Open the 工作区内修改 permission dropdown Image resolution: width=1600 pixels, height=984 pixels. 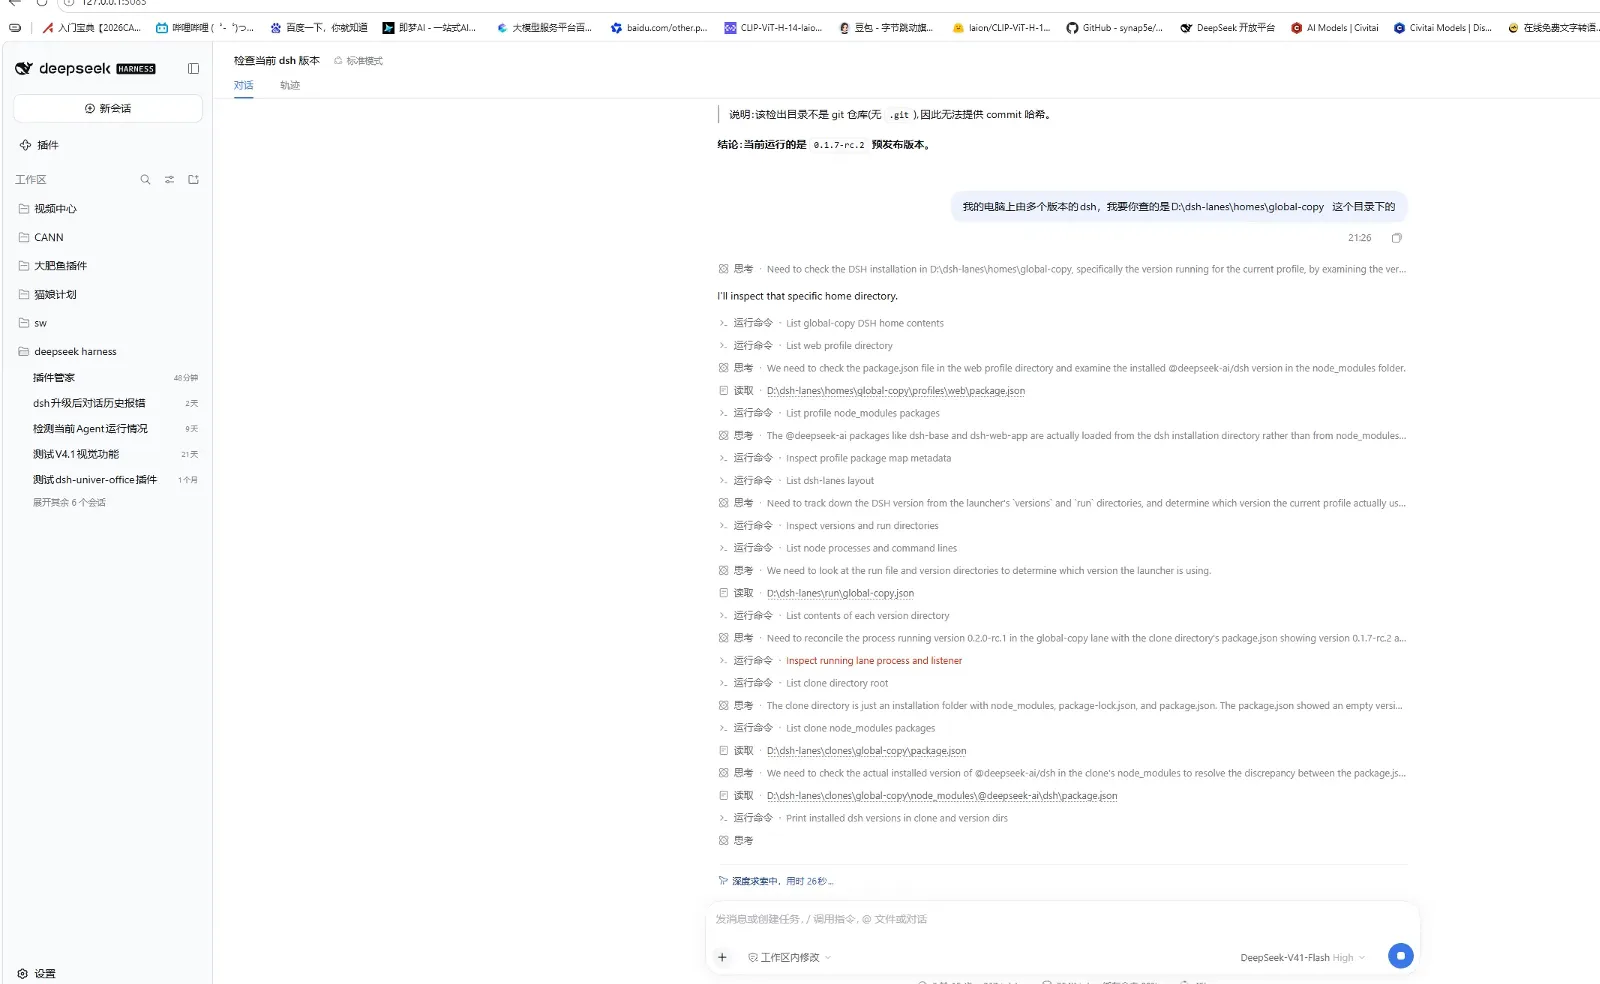790,958
